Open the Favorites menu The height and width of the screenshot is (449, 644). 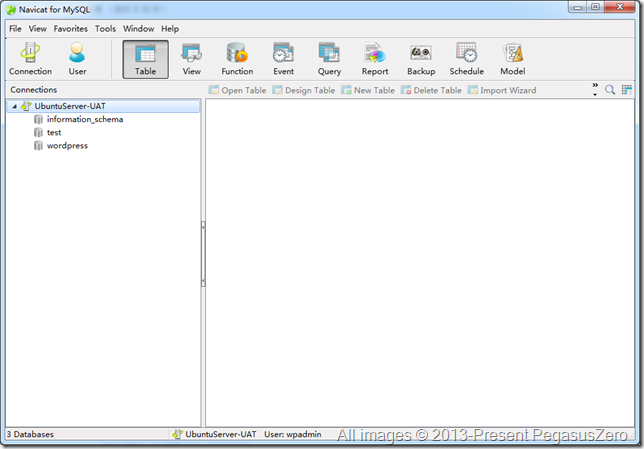coord(71,29)
